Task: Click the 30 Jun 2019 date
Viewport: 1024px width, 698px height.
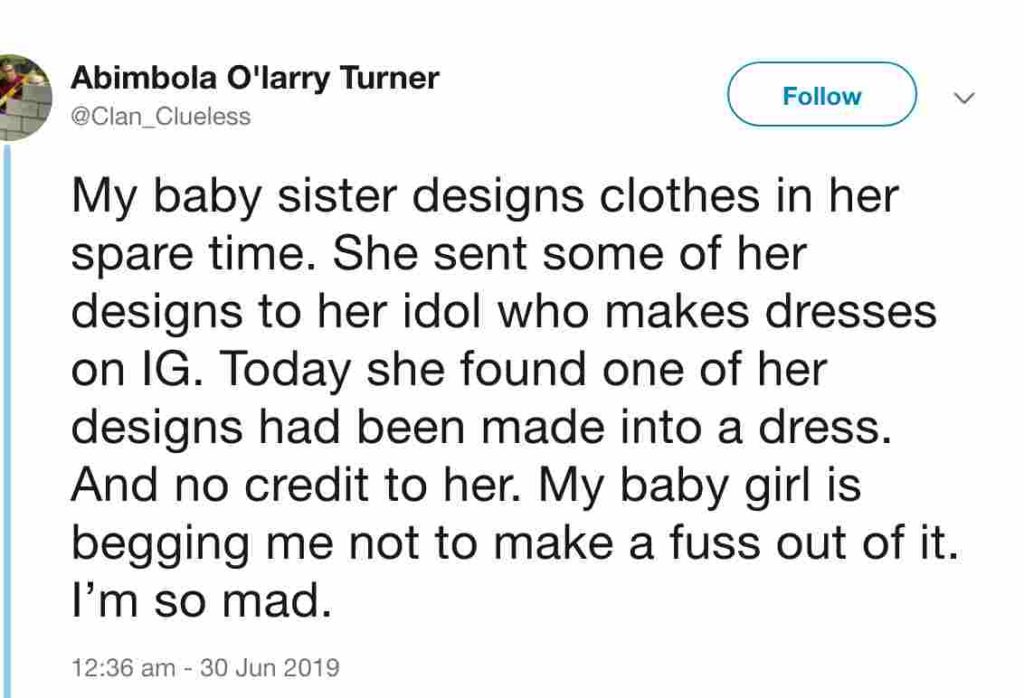Action: point(270,667)
